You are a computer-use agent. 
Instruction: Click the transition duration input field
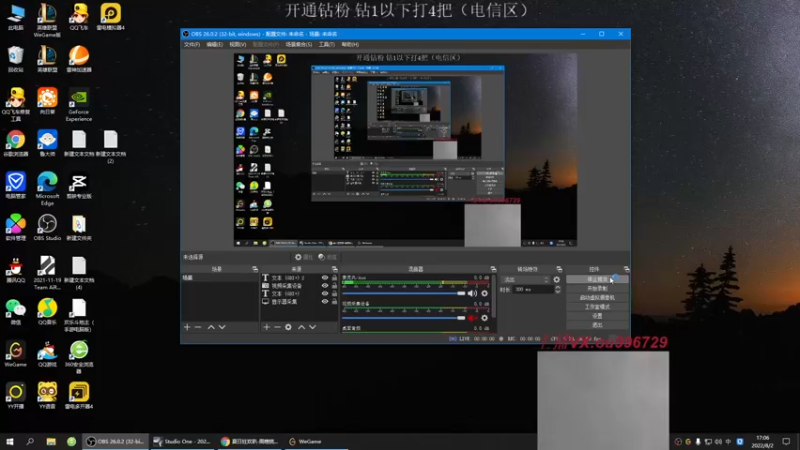tap(533, 289)
